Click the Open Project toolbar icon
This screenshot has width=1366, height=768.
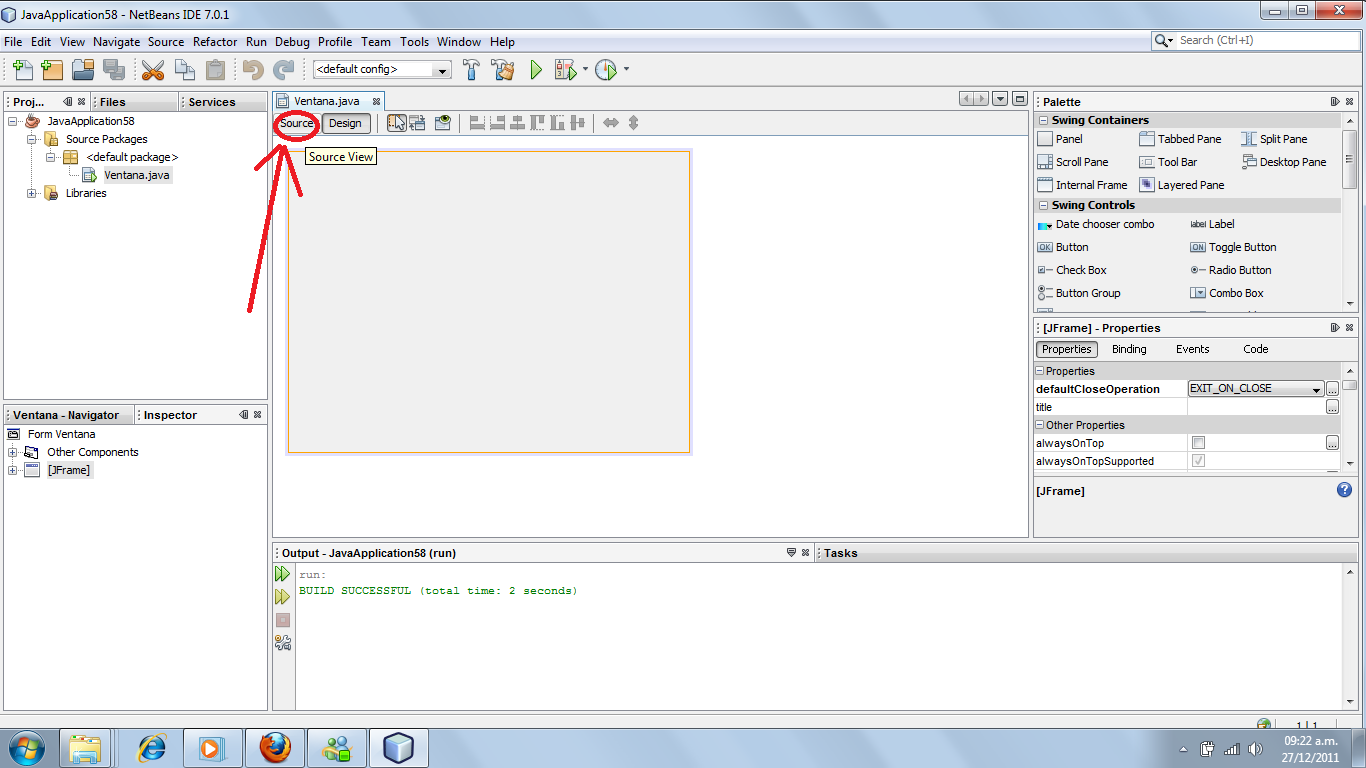(x=83, y=70)
